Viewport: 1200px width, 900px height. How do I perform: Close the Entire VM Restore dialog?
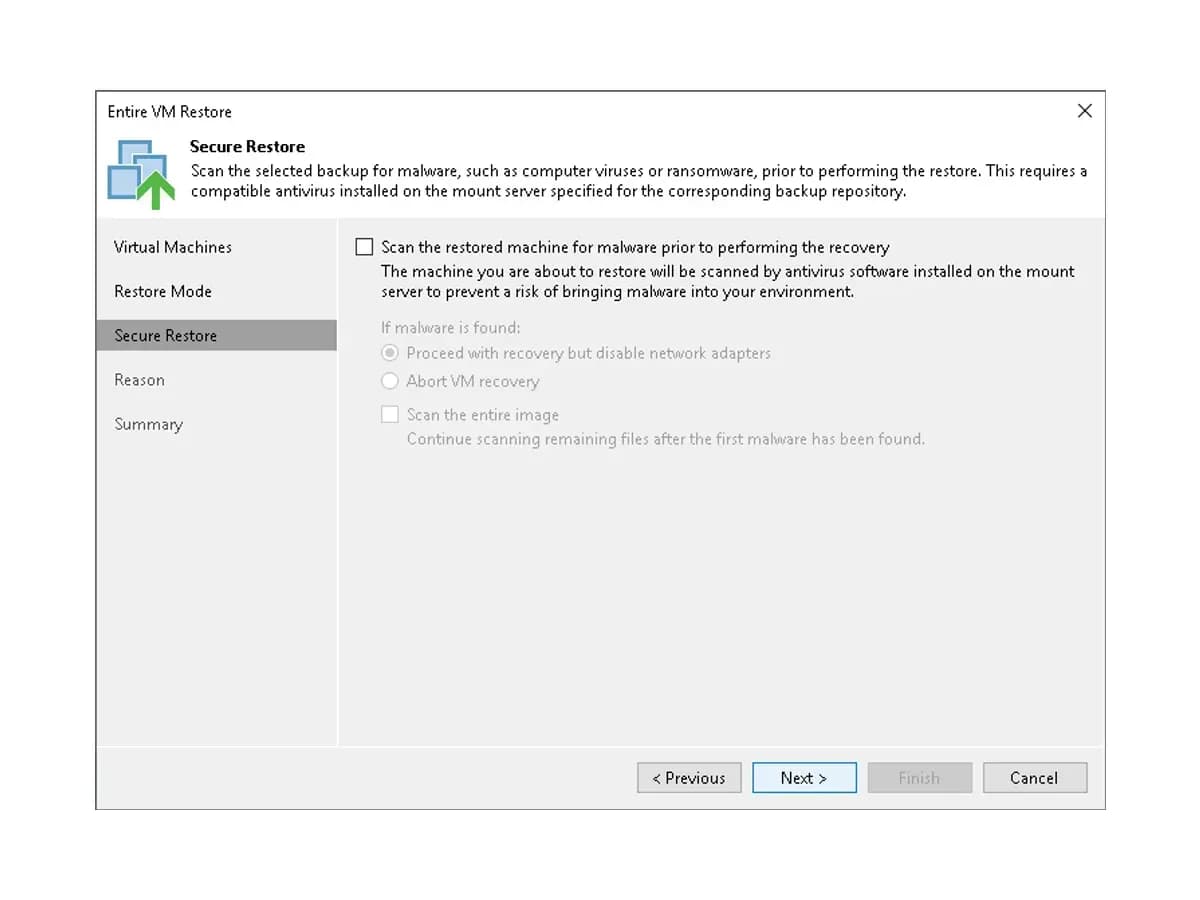(x=1084, y=111)
